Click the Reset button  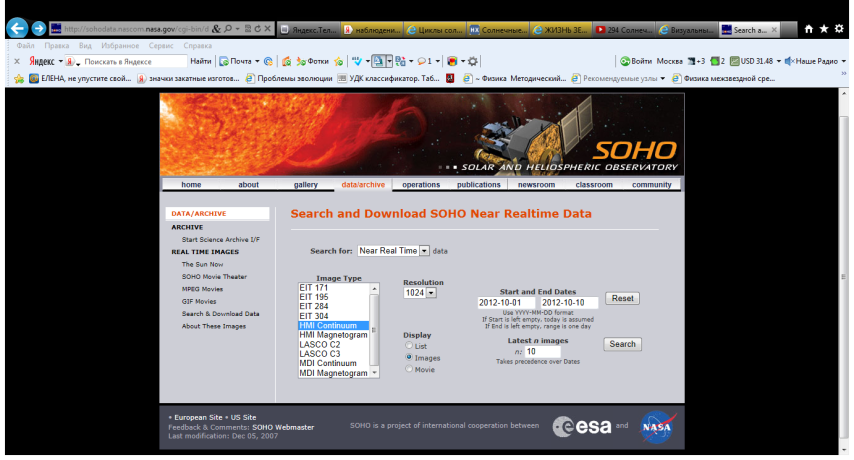(623, 298)
